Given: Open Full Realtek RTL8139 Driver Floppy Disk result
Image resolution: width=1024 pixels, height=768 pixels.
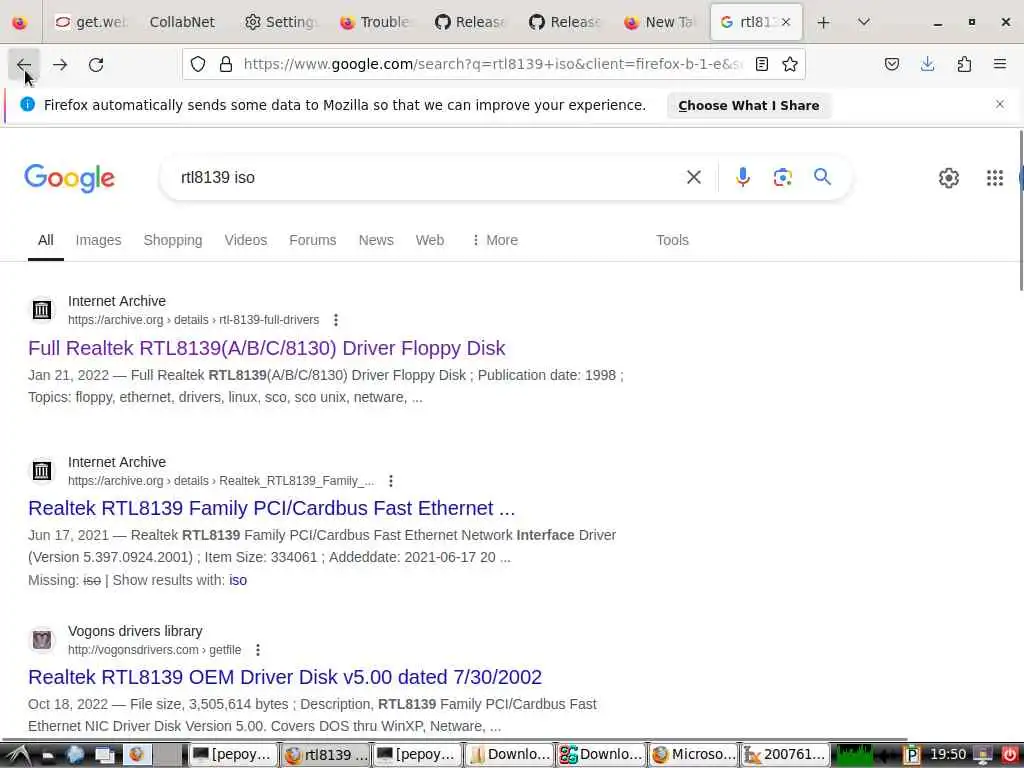Looking at the screenshot, I should pos(266,348).
